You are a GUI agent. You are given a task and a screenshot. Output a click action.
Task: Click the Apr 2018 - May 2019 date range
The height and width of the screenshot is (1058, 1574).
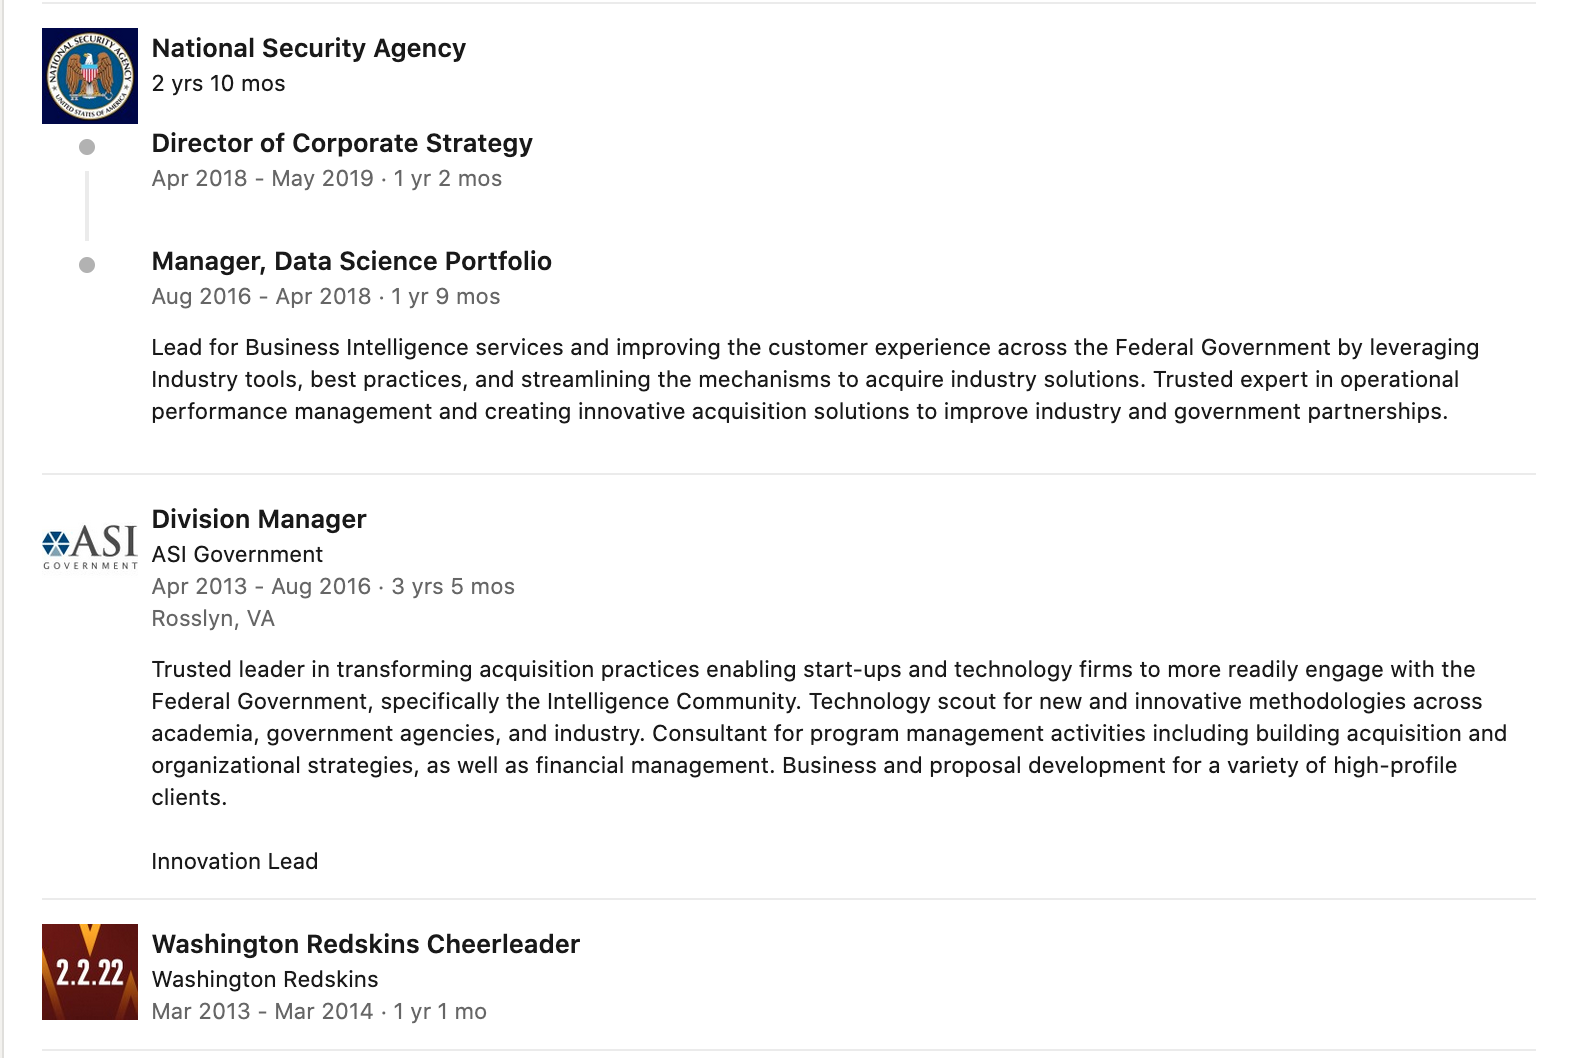coord(263,178)
